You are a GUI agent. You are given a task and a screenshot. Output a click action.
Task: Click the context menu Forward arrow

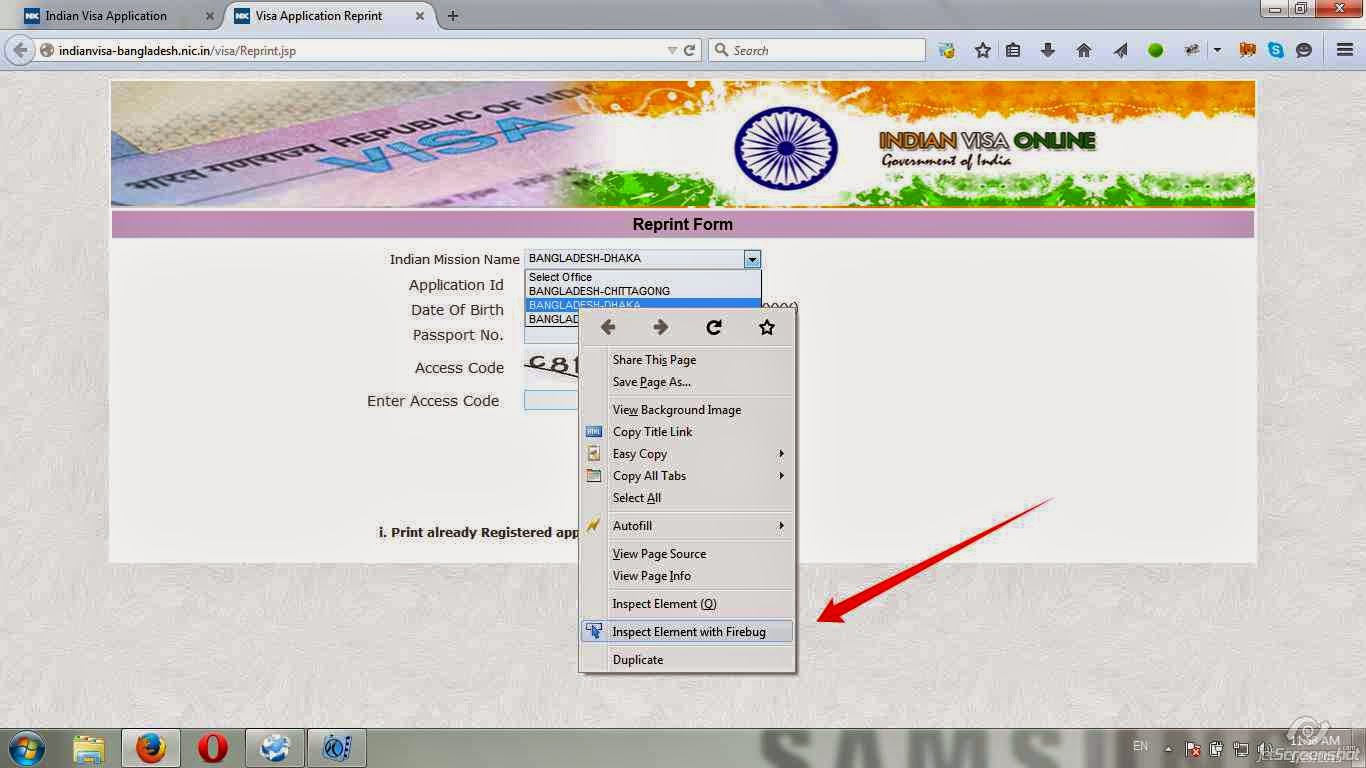660,327
